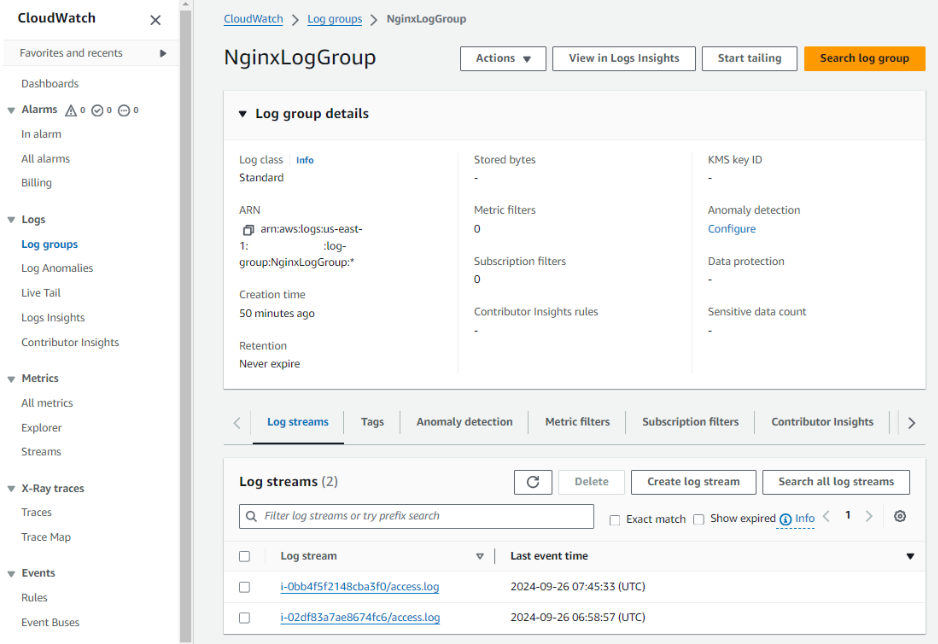Open In alarm in sidebar

pos(41,135)
